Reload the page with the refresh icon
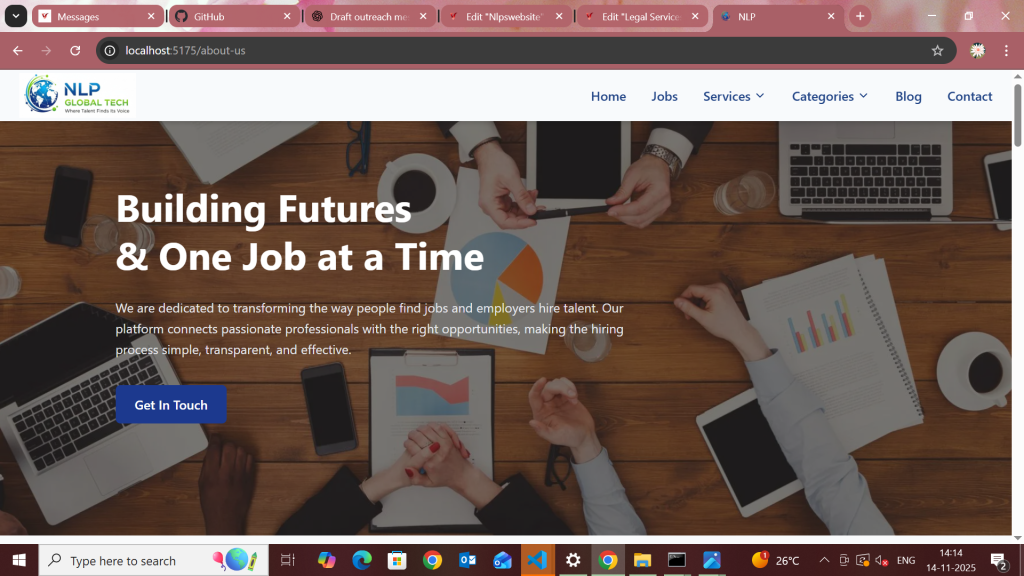 75,50
